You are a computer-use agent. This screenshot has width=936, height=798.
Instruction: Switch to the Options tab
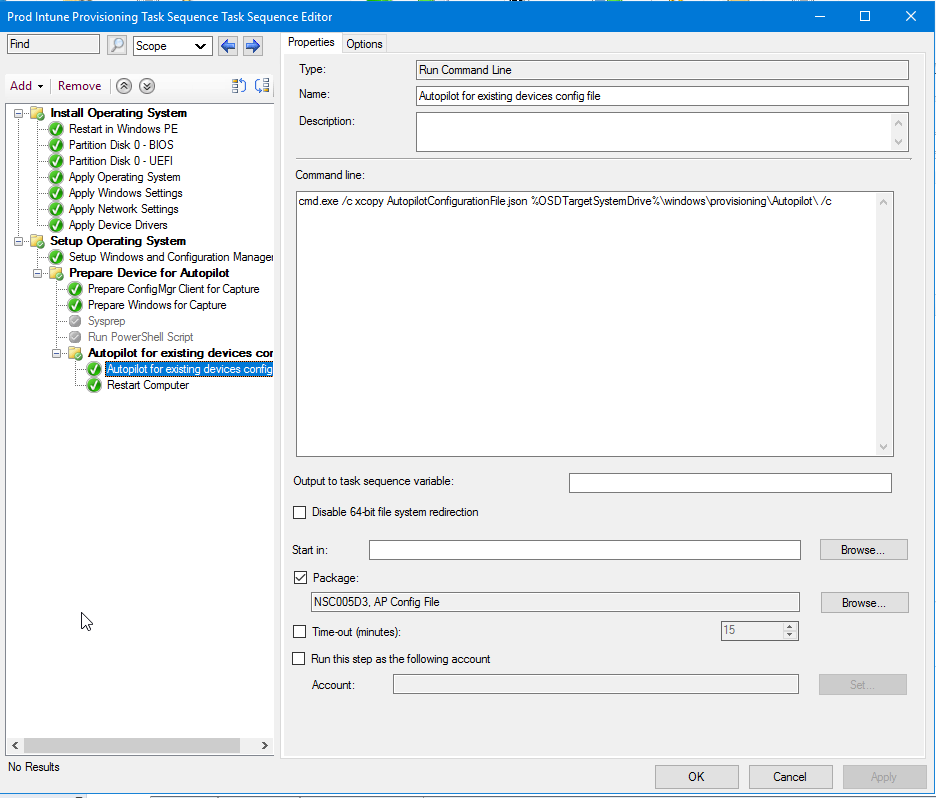point(364,44)
